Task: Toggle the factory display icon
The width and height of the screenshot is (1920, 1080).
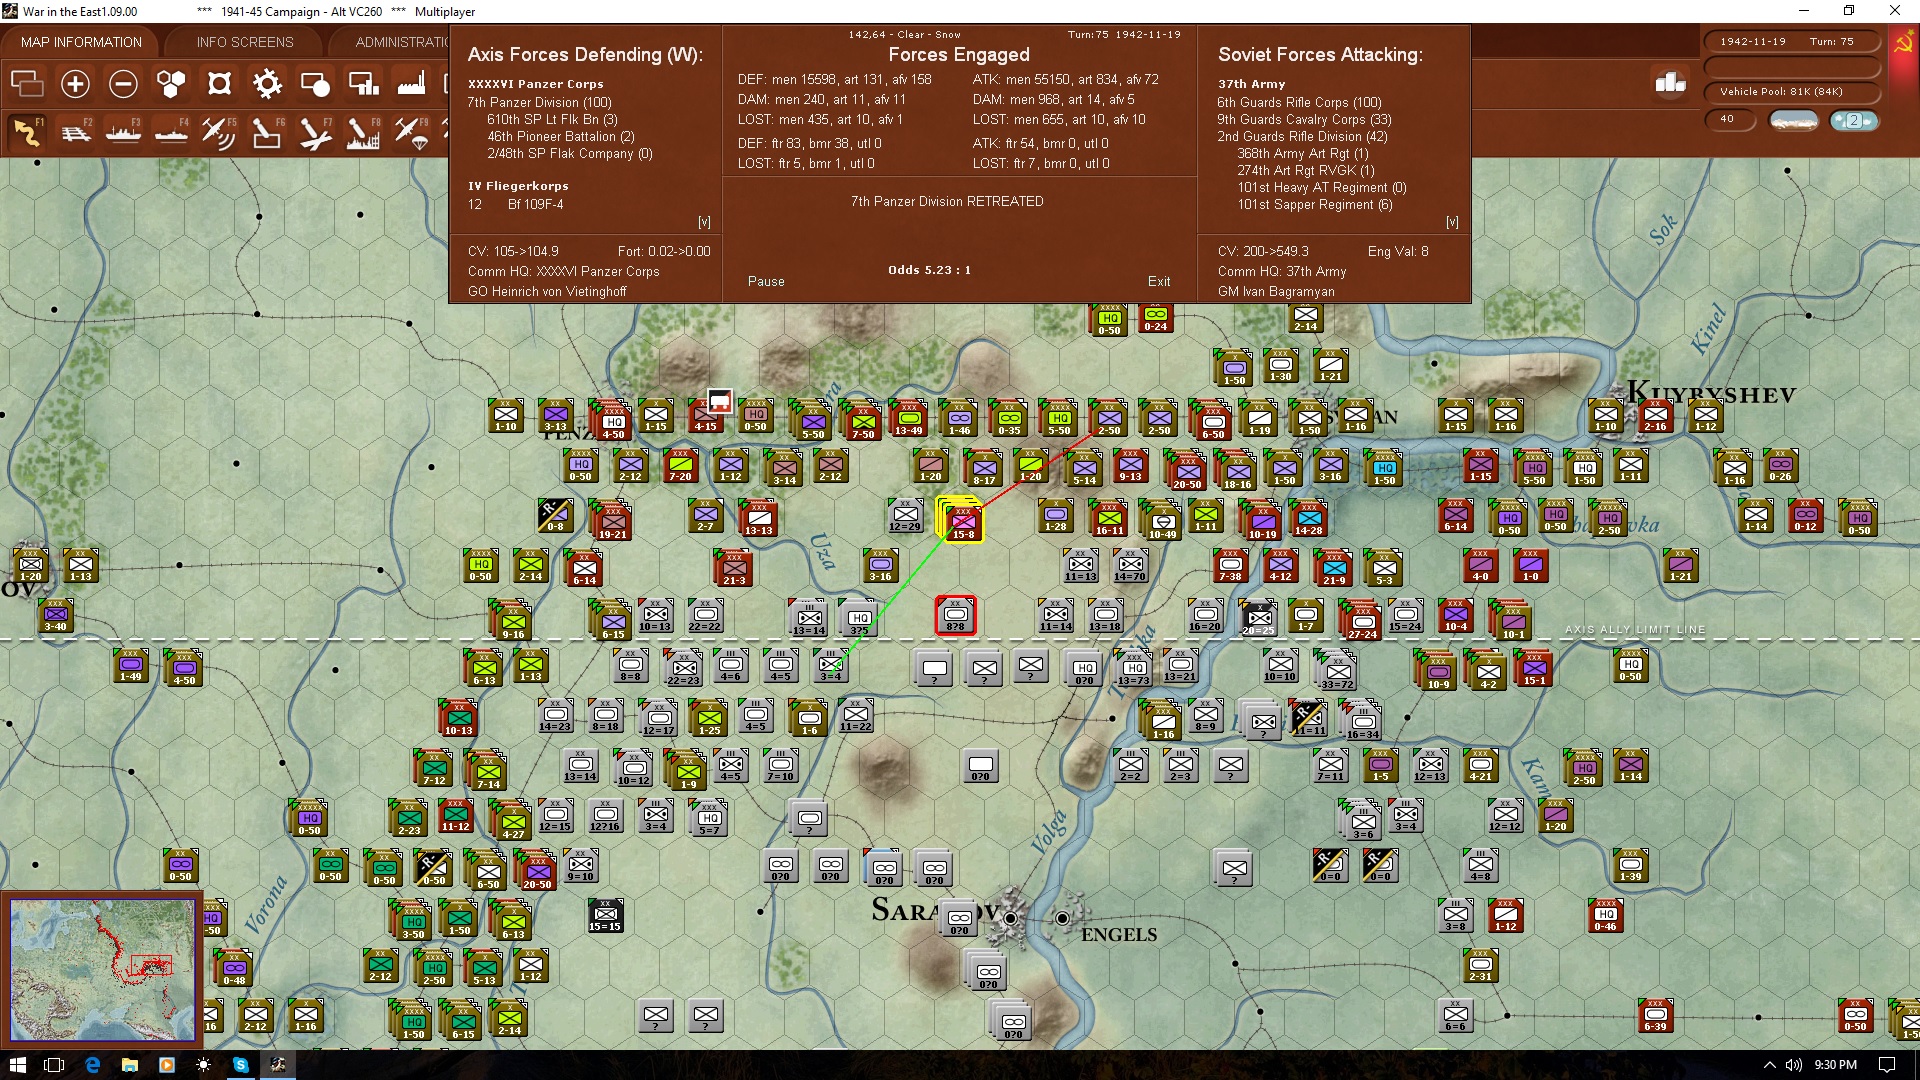Action: coord(411,84)
